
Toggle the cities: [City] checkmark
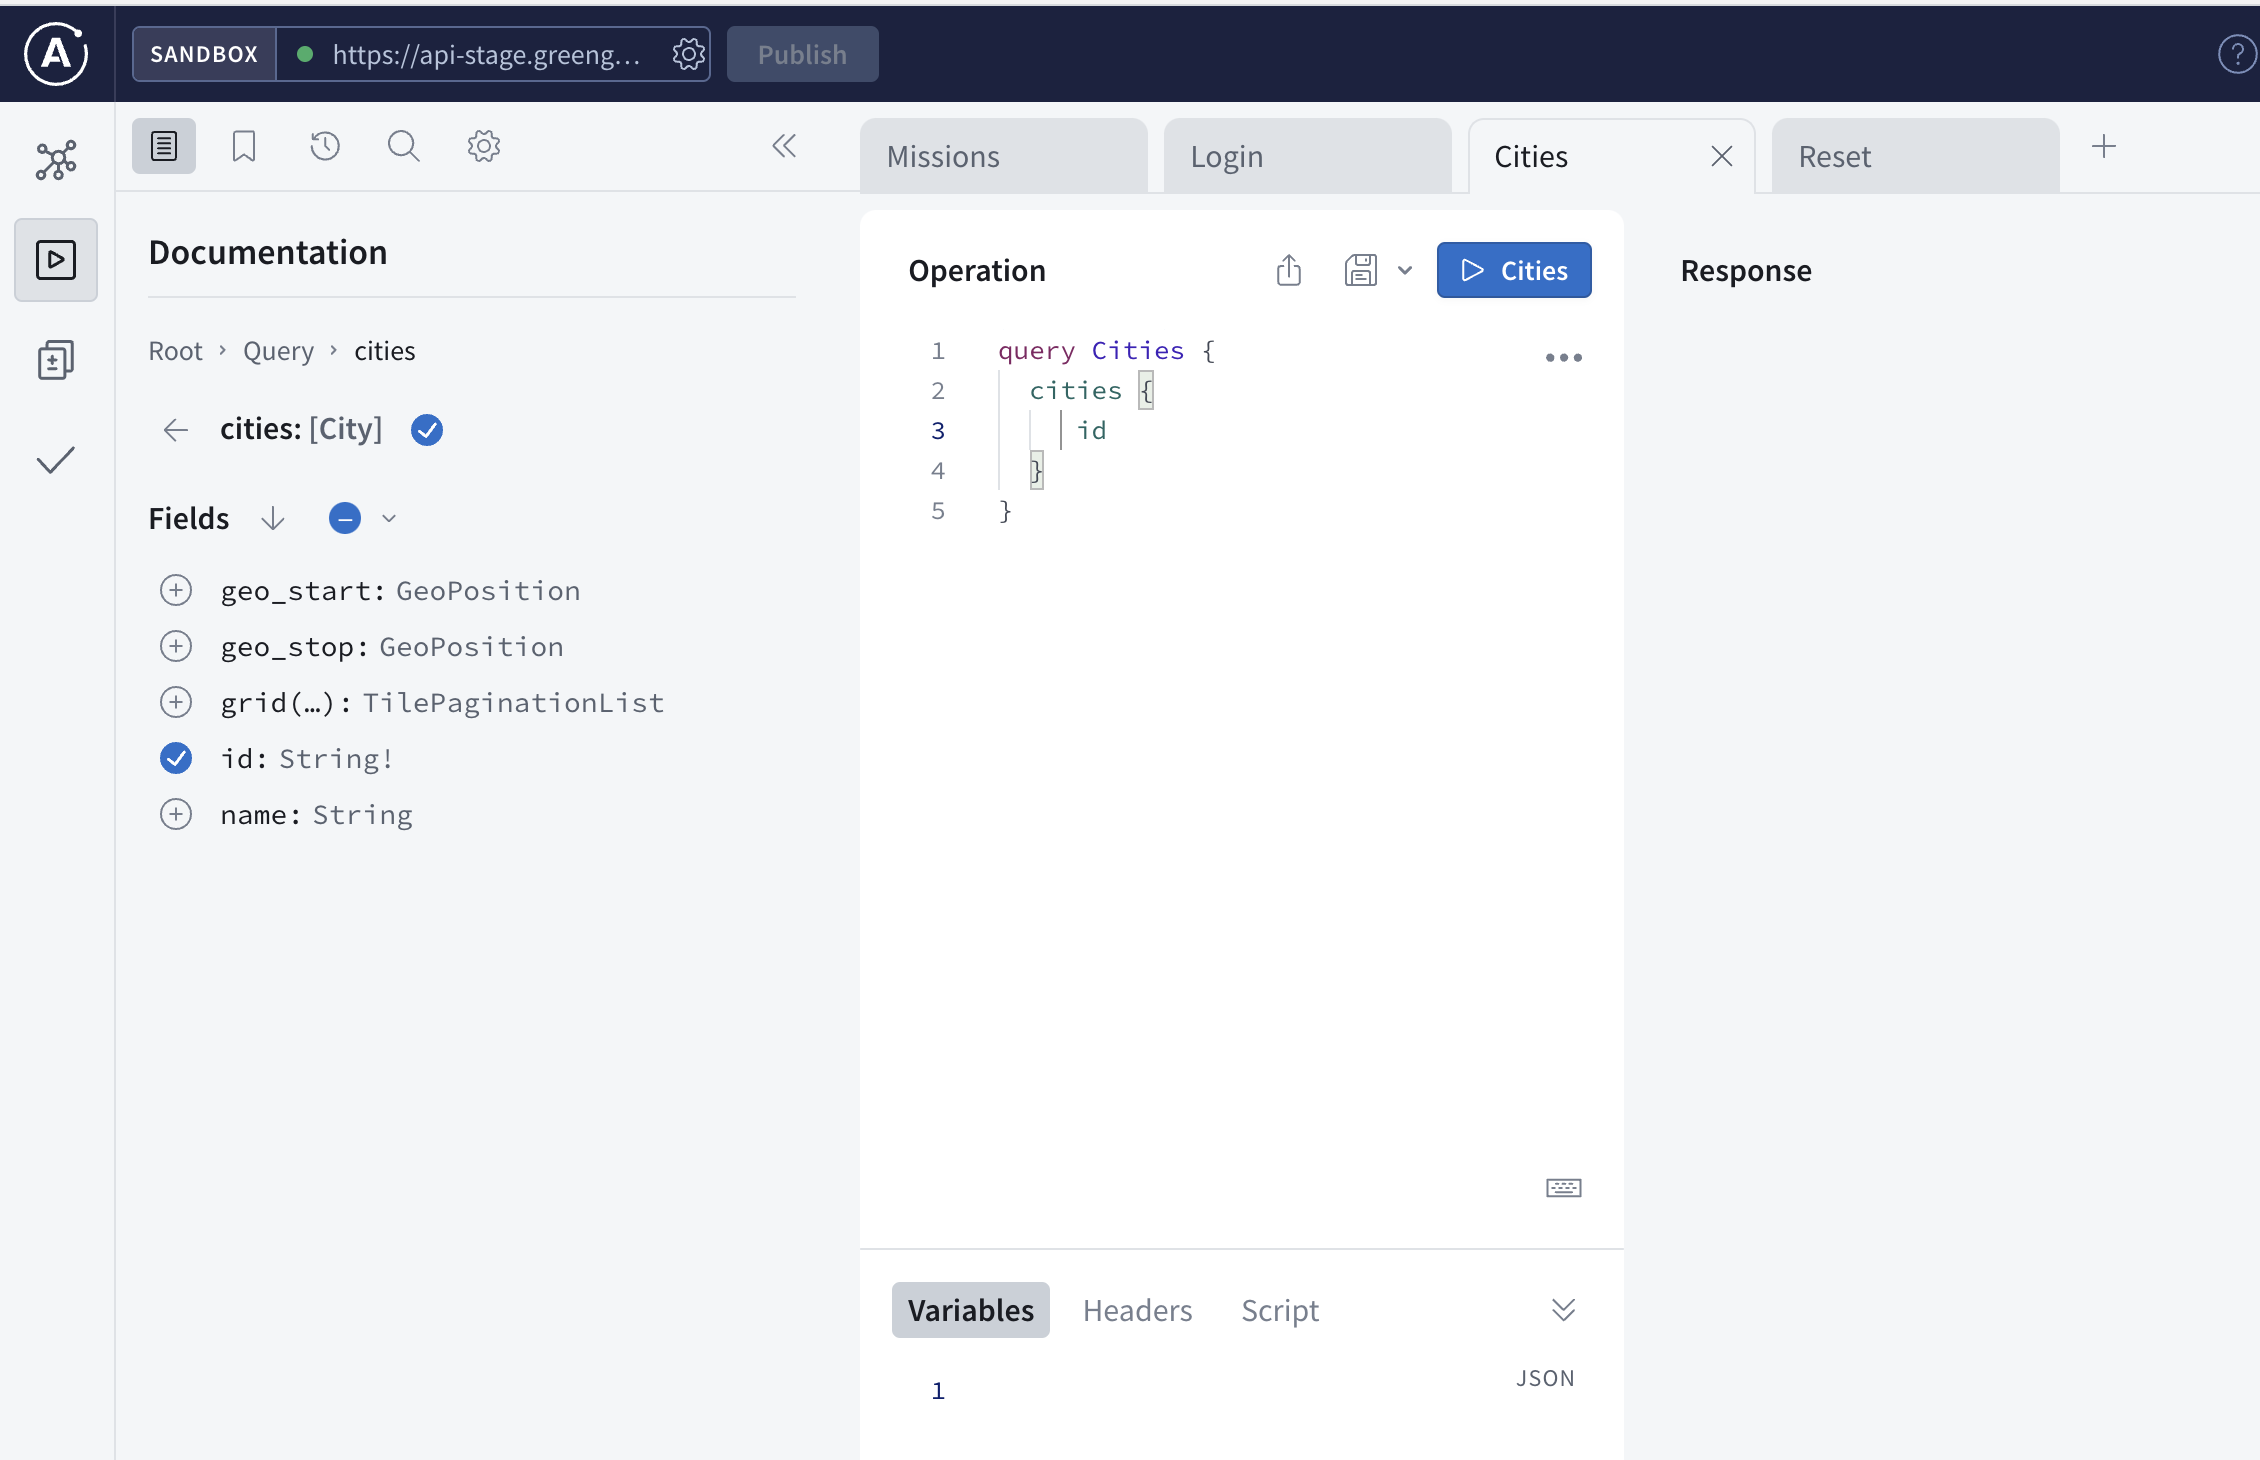[427, 430]
